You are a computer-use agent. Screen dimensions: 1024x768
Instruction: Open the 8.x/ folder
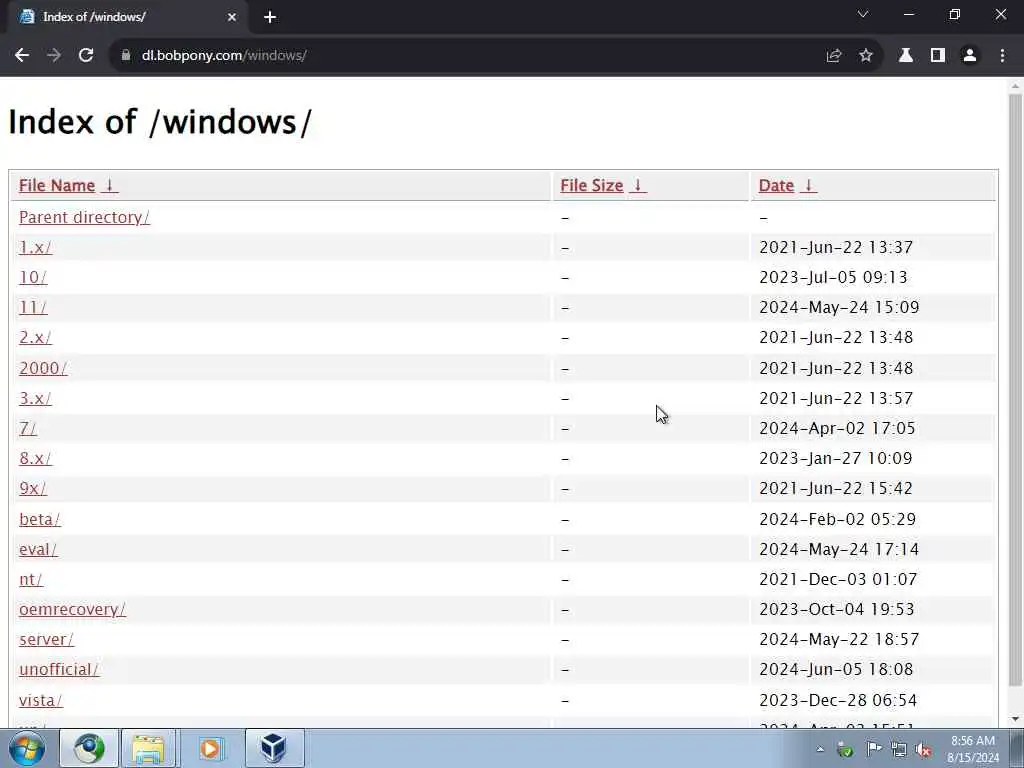[x=35, y=458]
